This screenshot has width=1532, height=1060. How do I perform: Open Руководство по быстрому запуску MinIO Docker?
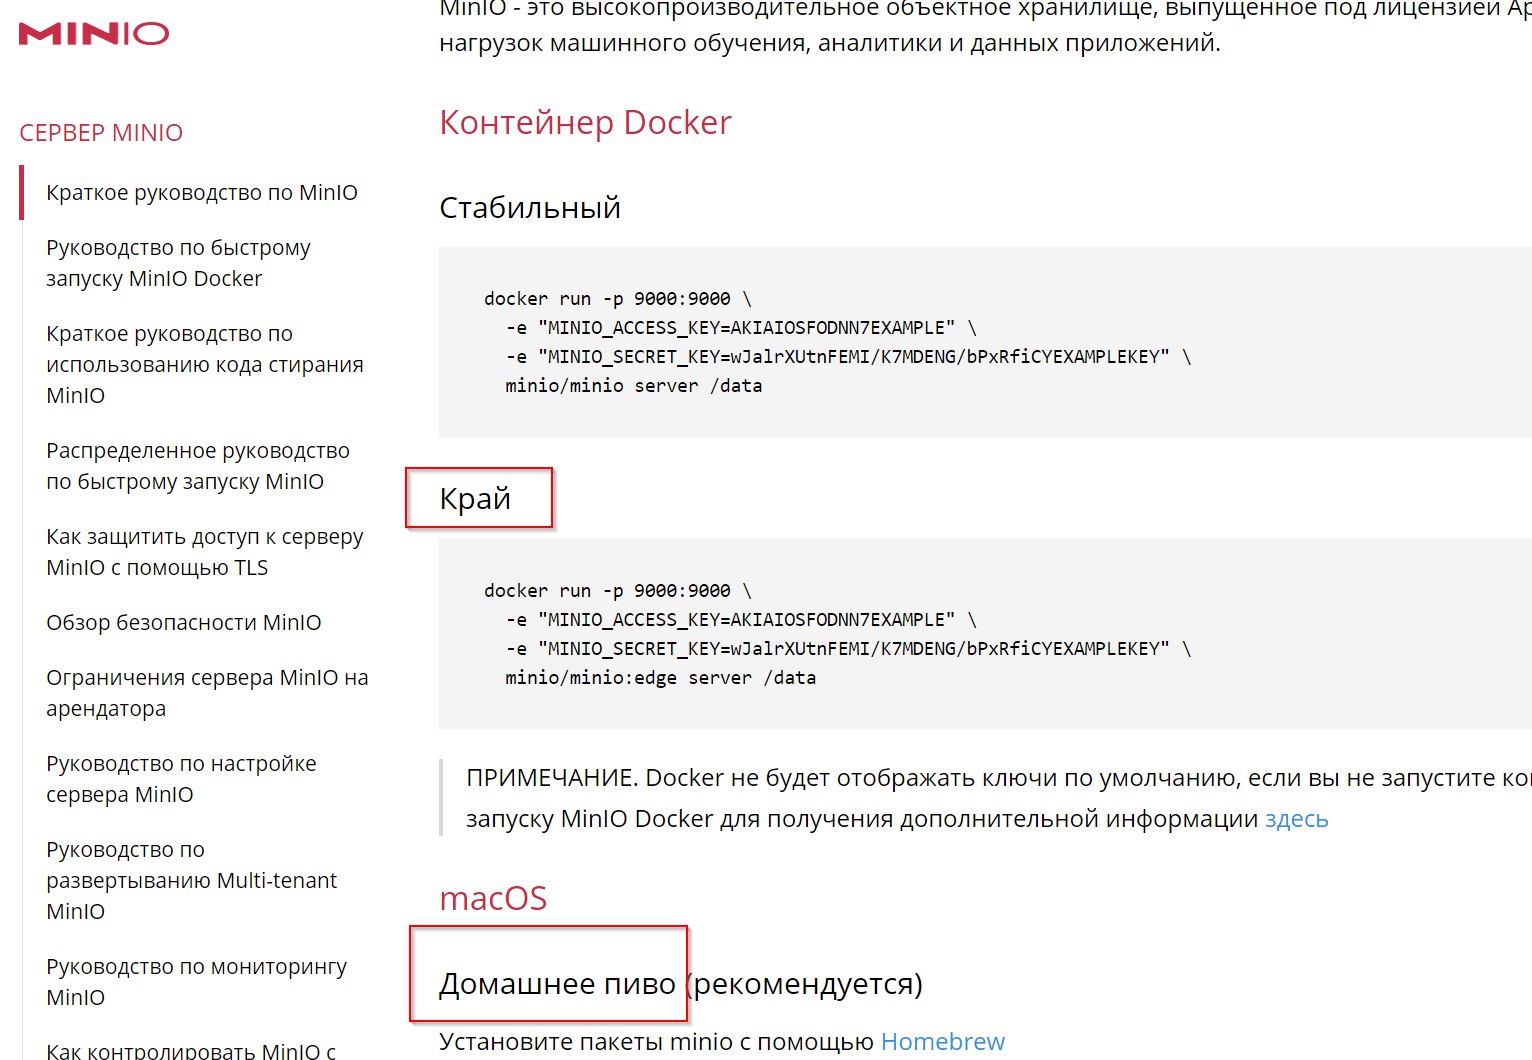178,263
